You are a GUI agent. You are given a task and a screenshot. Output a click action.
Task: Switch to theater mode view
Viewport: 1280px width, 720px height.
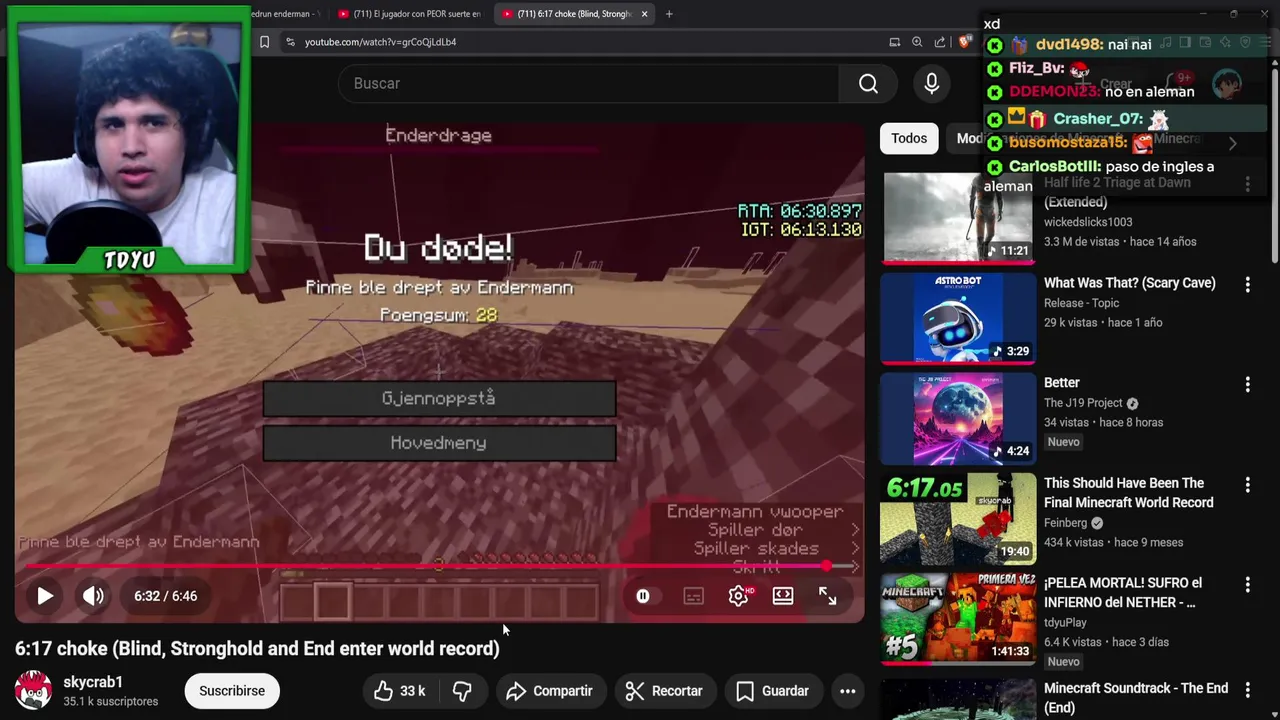click(783, 596)
